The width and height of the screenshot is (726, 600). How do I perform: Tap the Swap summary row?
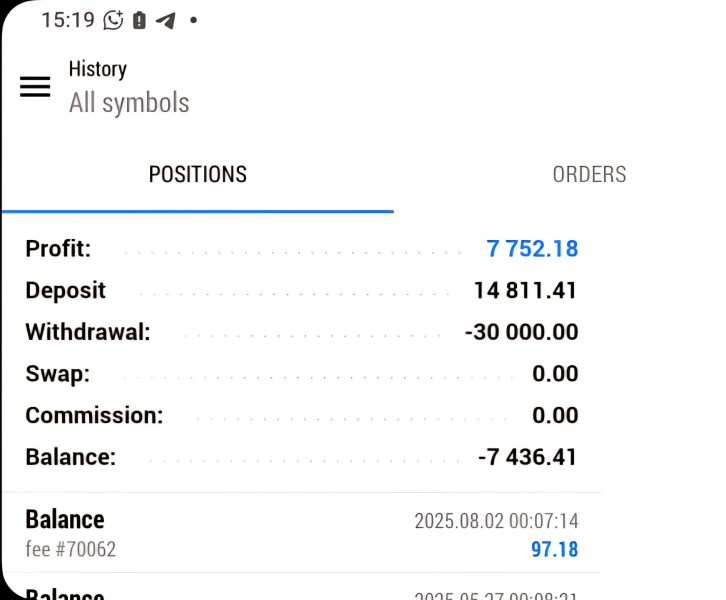coord(300,374)
